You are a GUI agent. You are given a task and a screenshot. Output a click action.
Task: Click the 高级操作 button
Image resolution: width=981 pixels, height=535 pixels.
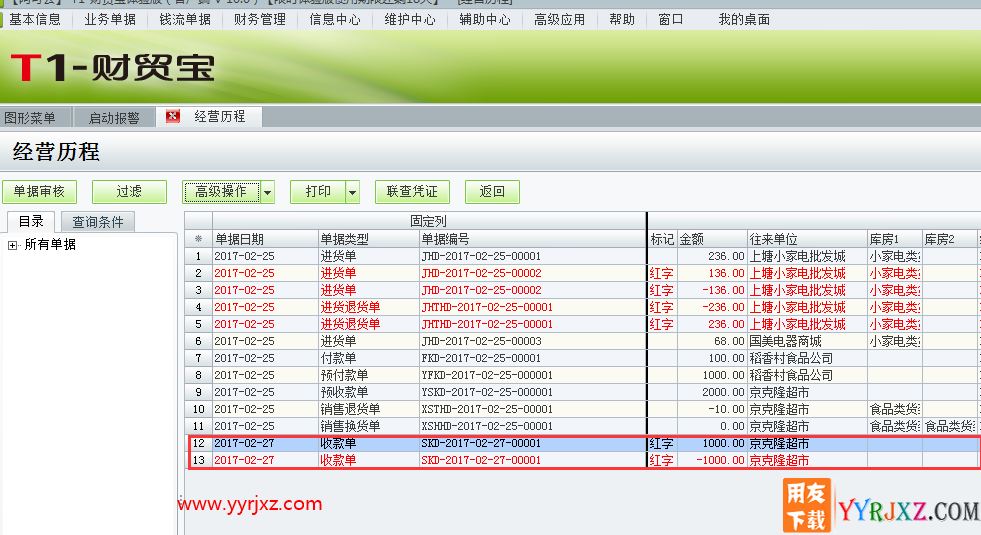click(221, 191)
